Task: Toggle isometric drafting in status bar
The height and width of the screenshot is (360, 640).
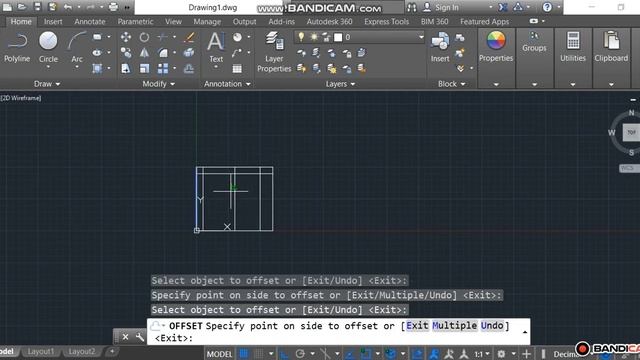Action: [325, 354]
